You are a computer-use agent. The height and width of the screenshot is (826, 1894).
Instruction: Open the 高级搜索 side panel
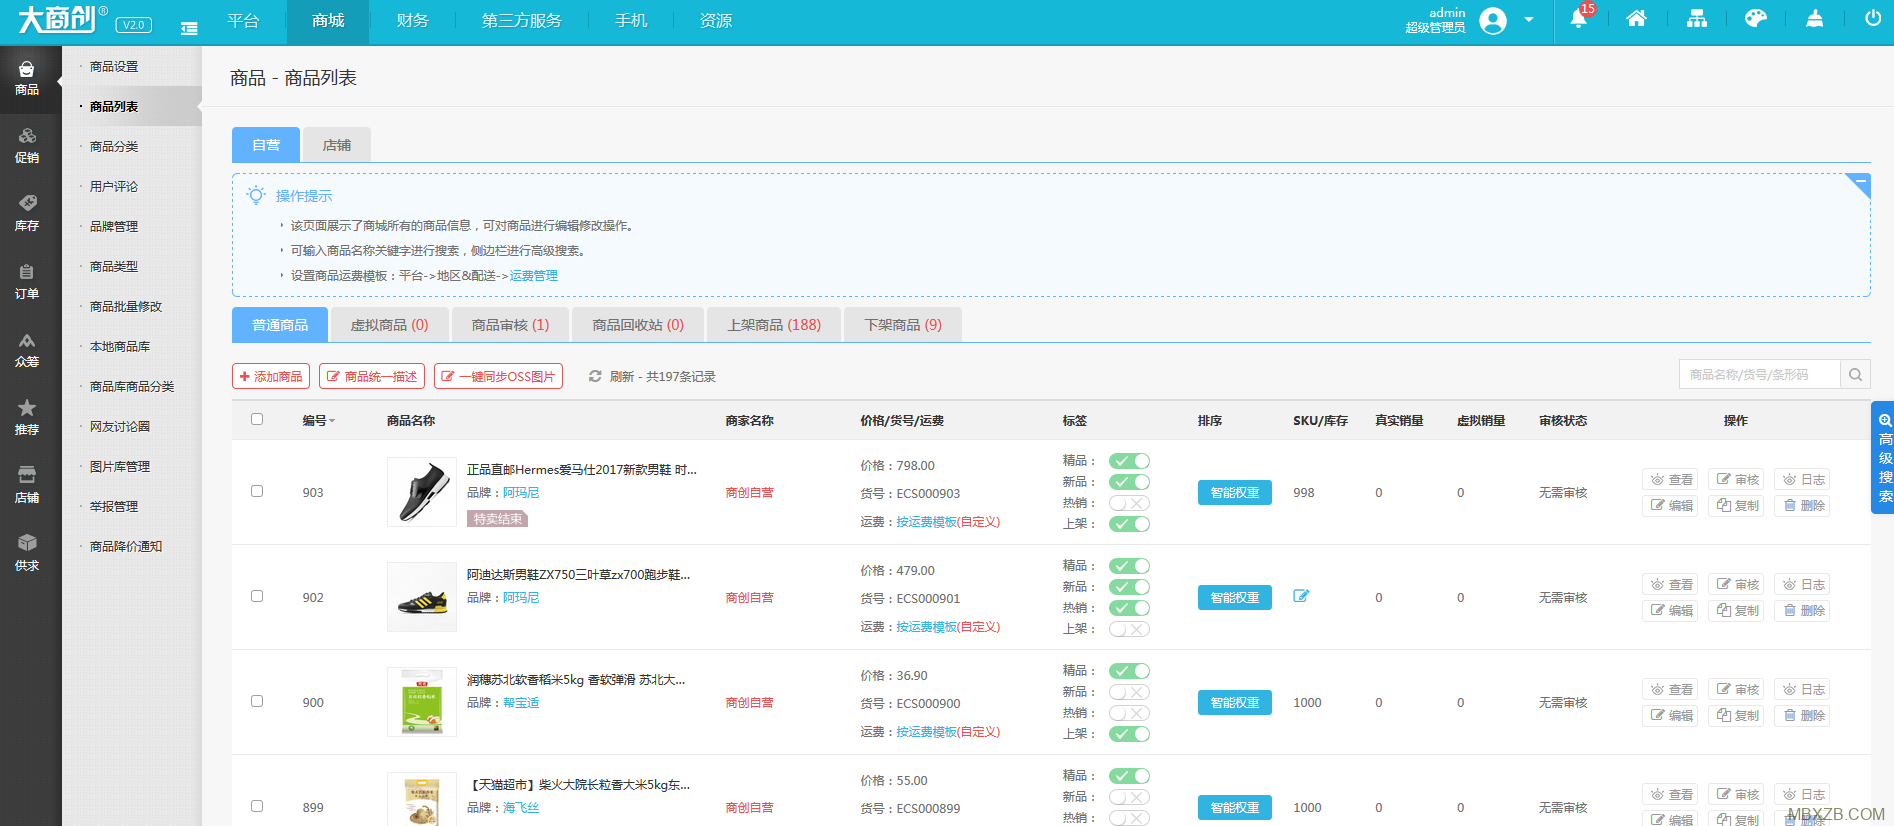(1884, 458)
